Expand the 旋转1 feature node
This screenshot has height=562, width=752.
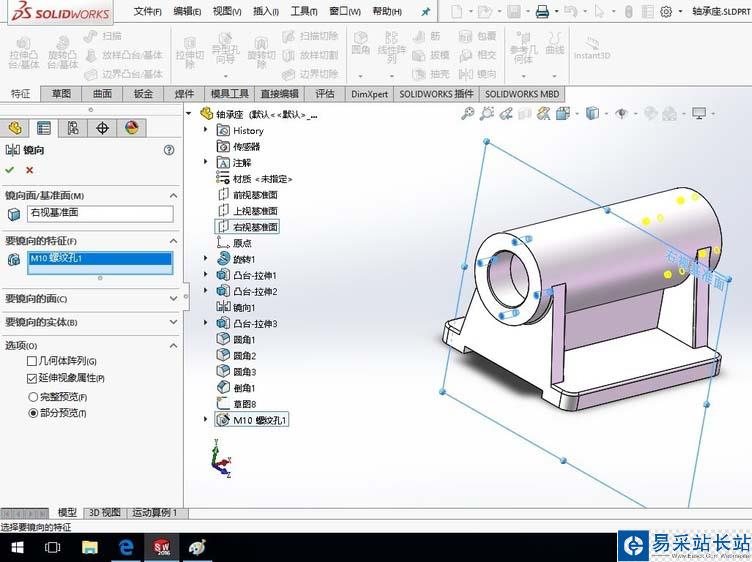206,259
